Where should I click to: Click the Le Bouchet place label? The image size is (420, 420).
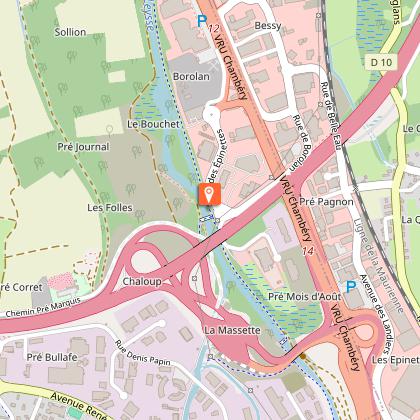pos(153,124)
